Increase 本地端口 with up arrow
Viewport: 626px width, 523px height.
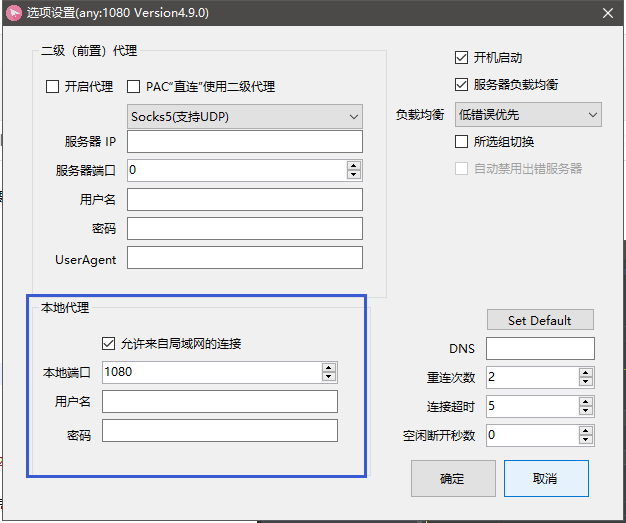329,368
